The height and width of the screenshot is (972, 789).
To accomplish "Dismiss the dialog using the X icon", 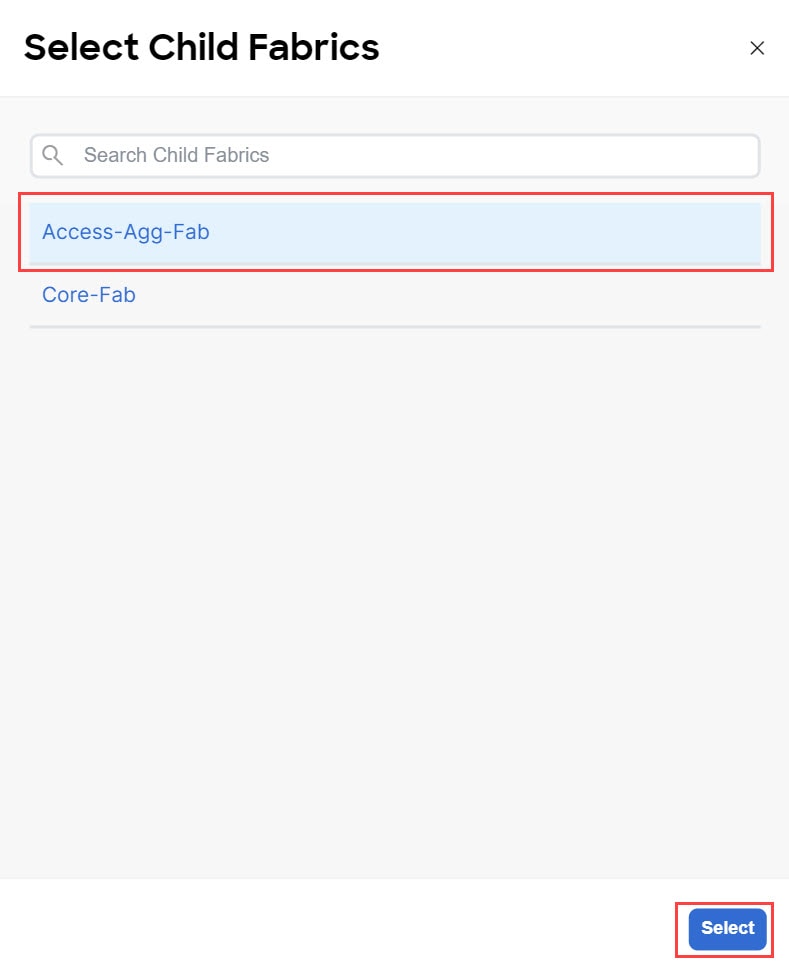I will [757, 48].
